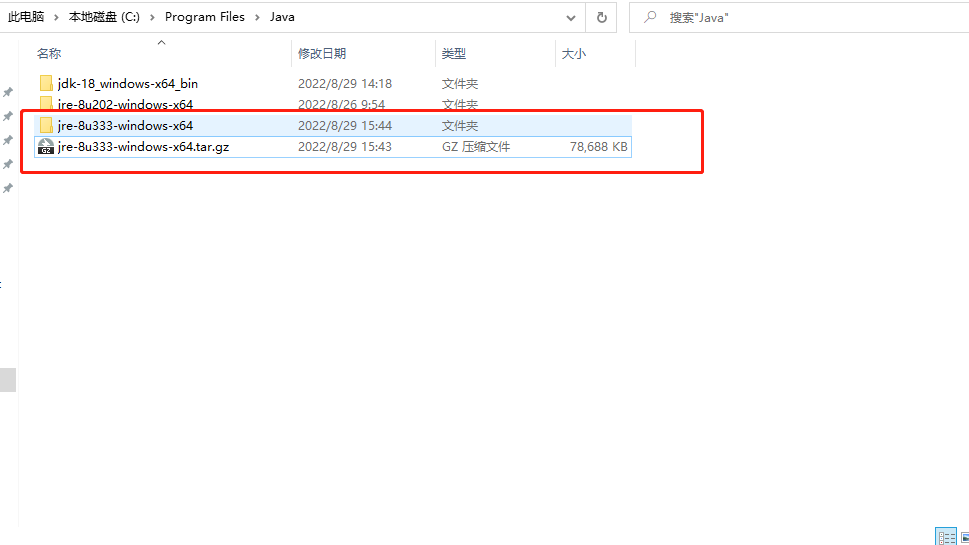Image resolution: width=969 pixels, height=545 pixels.
Task: Navigate to 本地磁盘 (C:) breadcrumb
Action: tap(104, 17)
